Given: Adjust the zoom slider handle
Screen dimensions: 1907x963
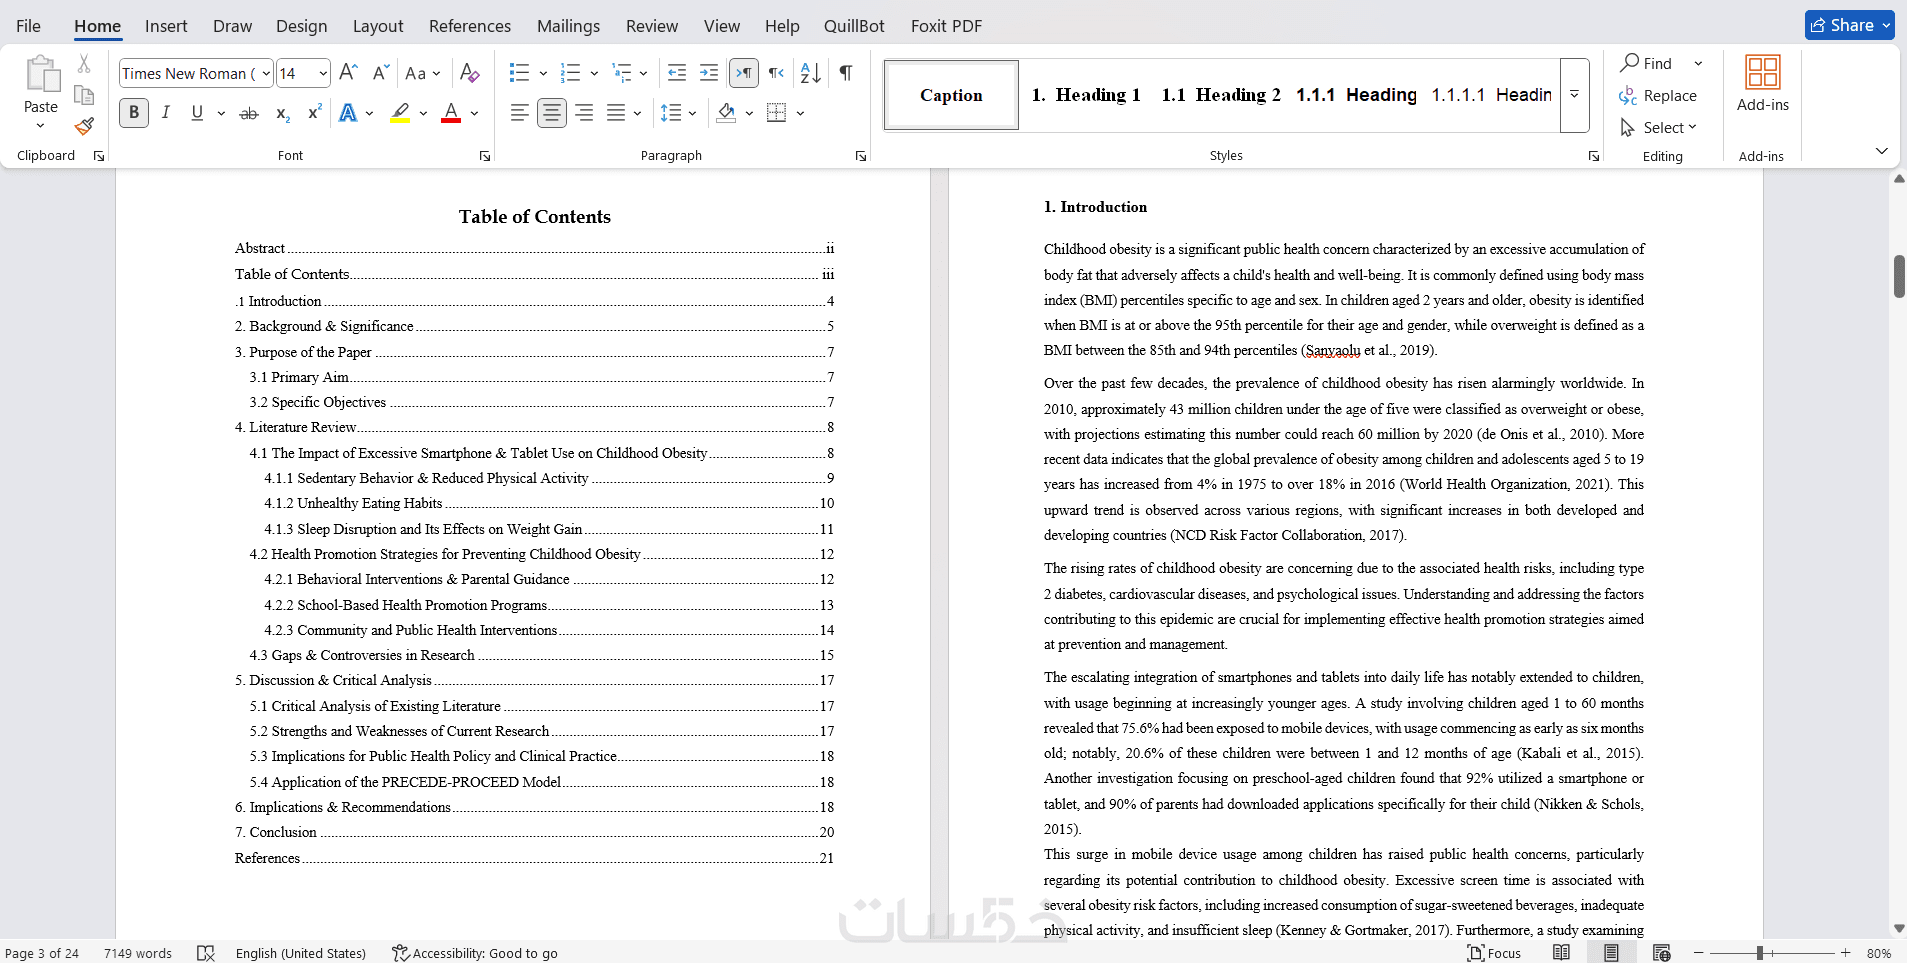Looking at the screenshot, I should tap(1759, 953).
